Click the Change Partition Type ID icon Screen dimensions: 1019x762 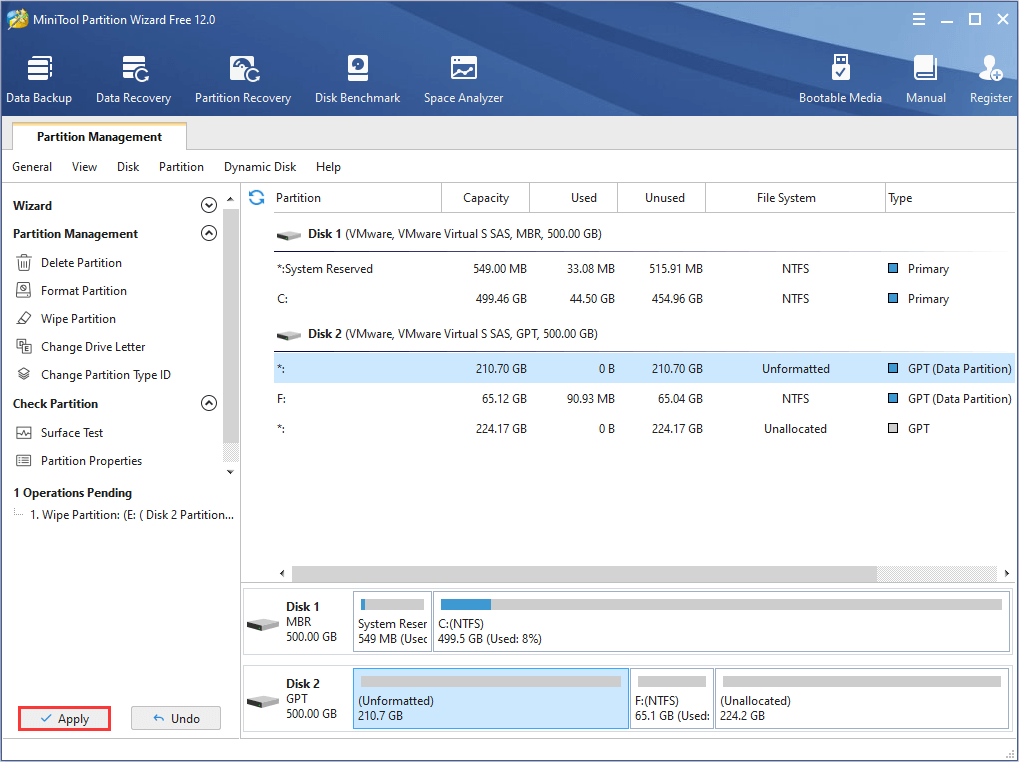[24, 374]
